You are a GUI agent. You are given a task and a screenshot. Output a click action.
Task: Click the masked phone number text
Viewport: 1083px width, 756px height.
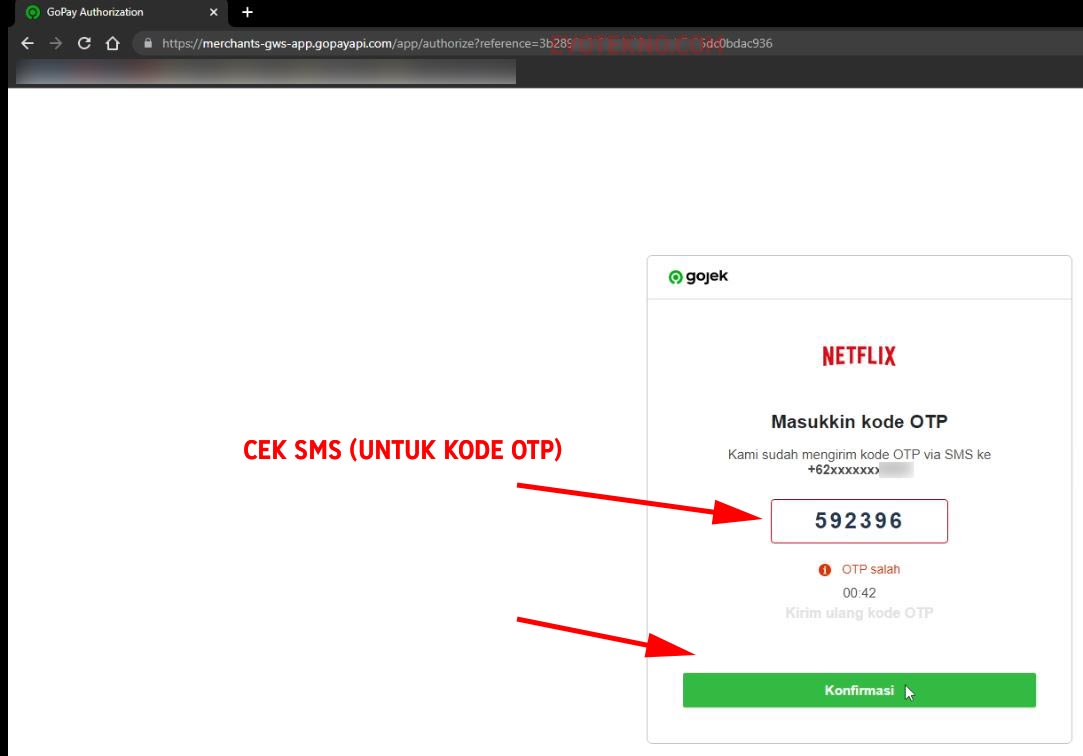pos(860,470)
